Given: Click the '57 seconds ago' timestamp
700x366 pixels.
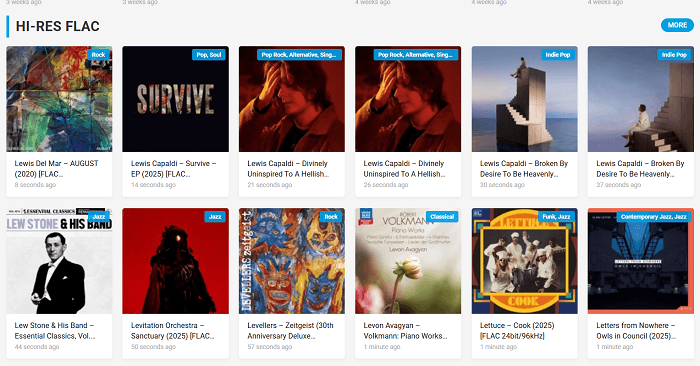Looking at the screenshot, I should [270, 347].
